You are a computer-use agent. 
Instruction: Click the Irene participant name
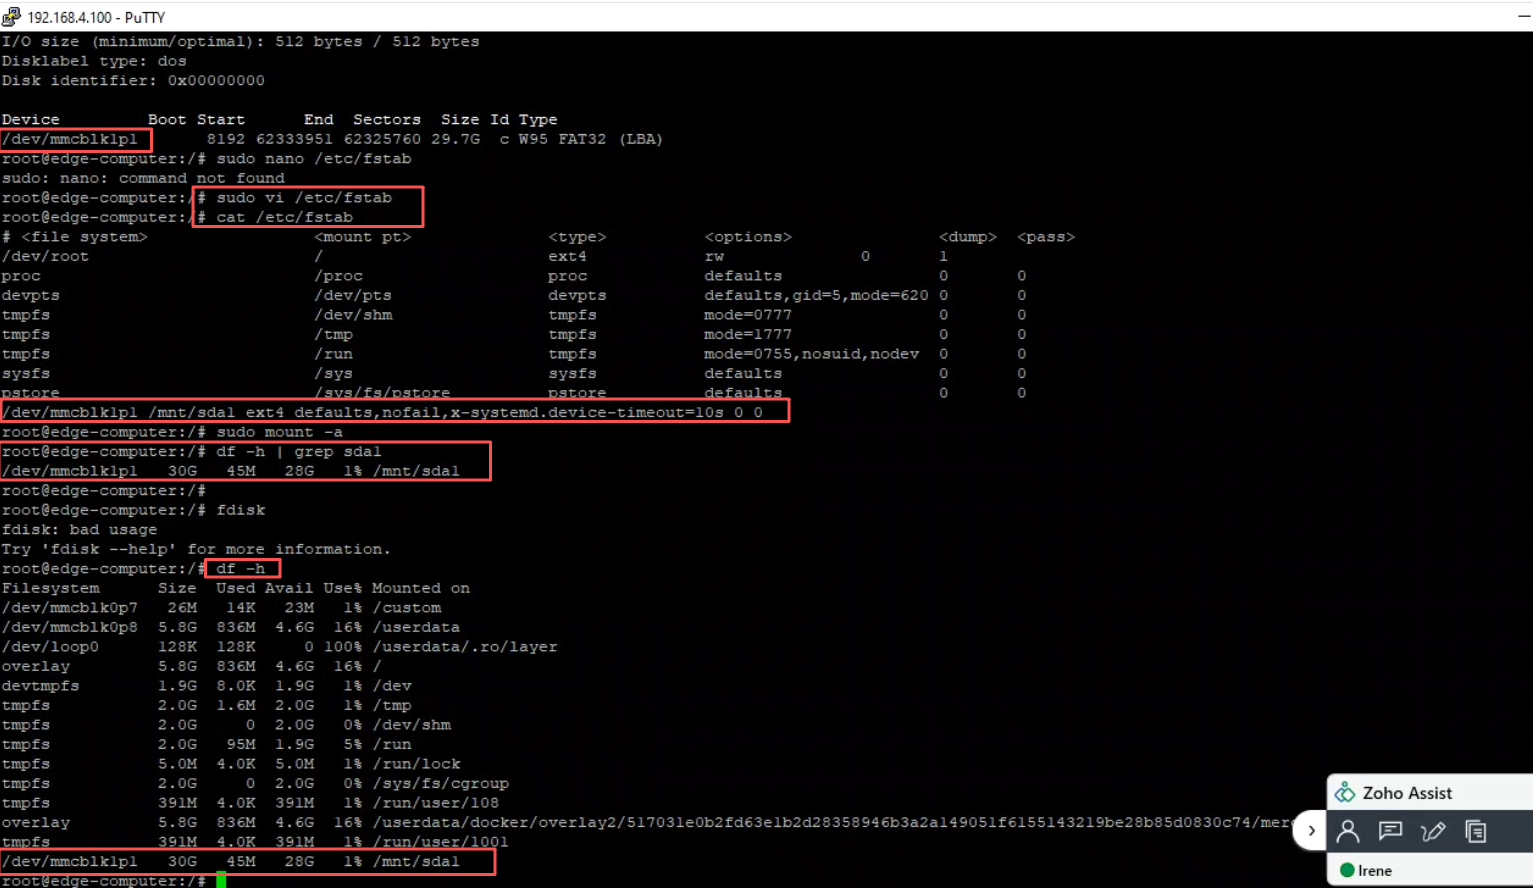1375,871
